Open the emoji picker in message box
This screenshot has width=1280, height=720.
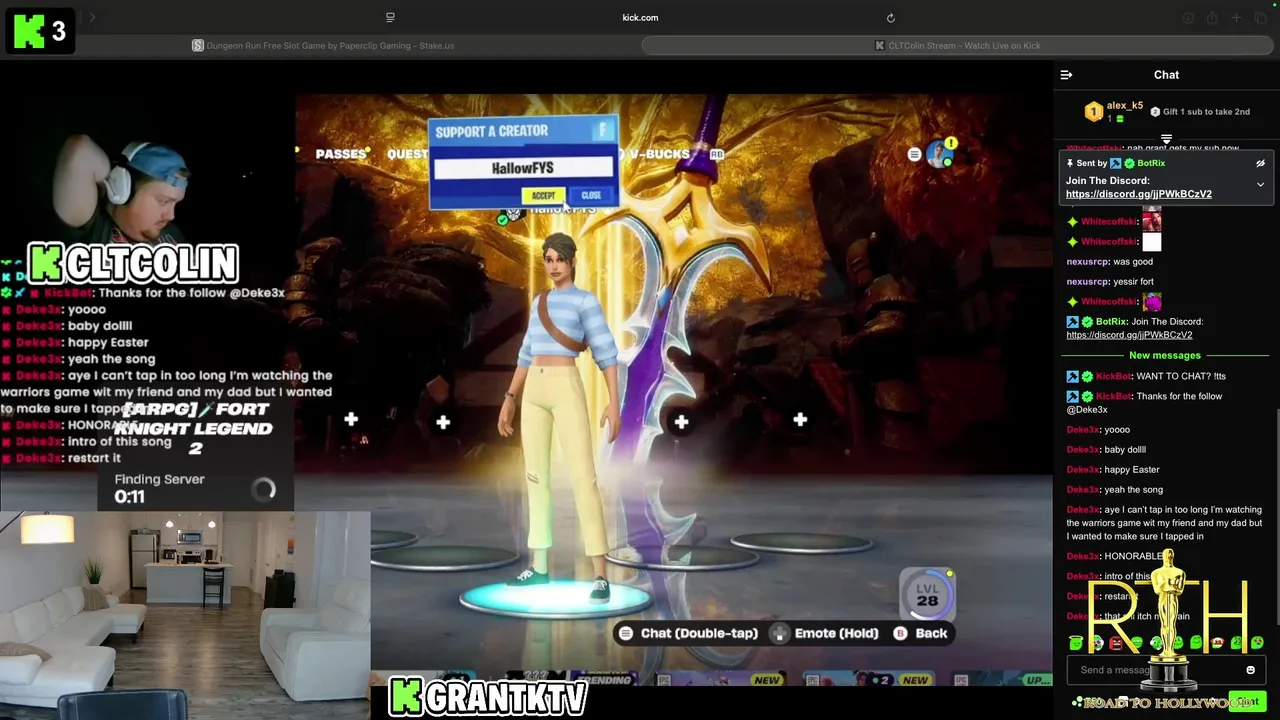pos(1250,670)
